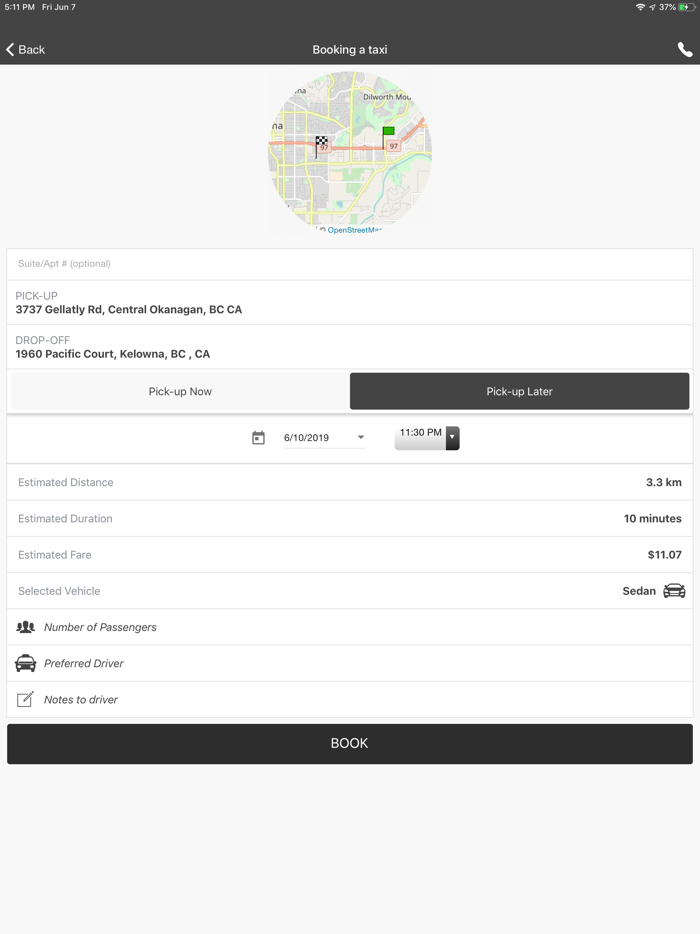This screenshot has height=934, width=700.
Task: Tap the green flag map marker
Action: tap(388, 132)
